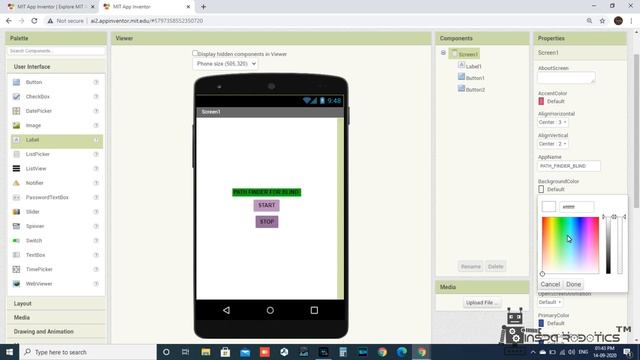Reload the browser page

point(34,21)
